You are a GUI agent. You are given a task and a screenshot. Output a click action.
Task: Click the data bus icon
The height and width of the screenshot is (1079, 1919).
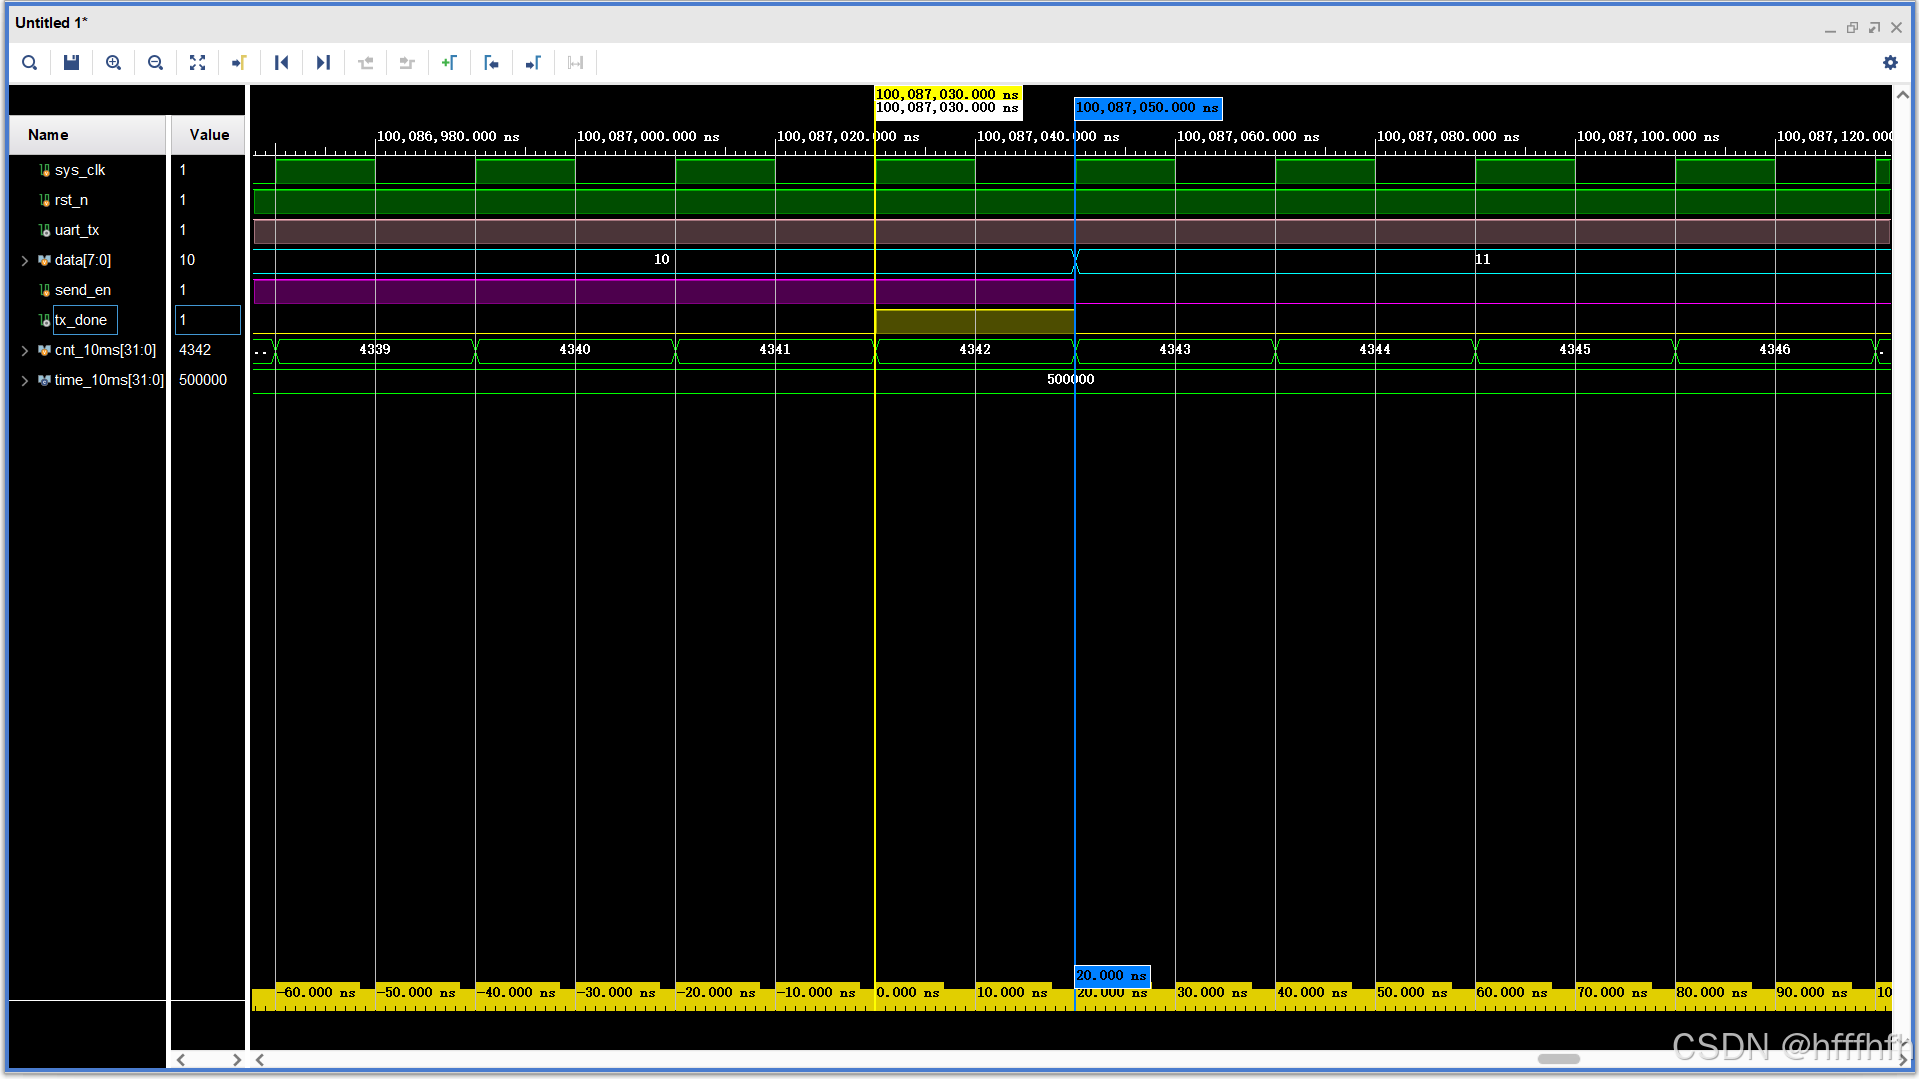click(44, 261)
